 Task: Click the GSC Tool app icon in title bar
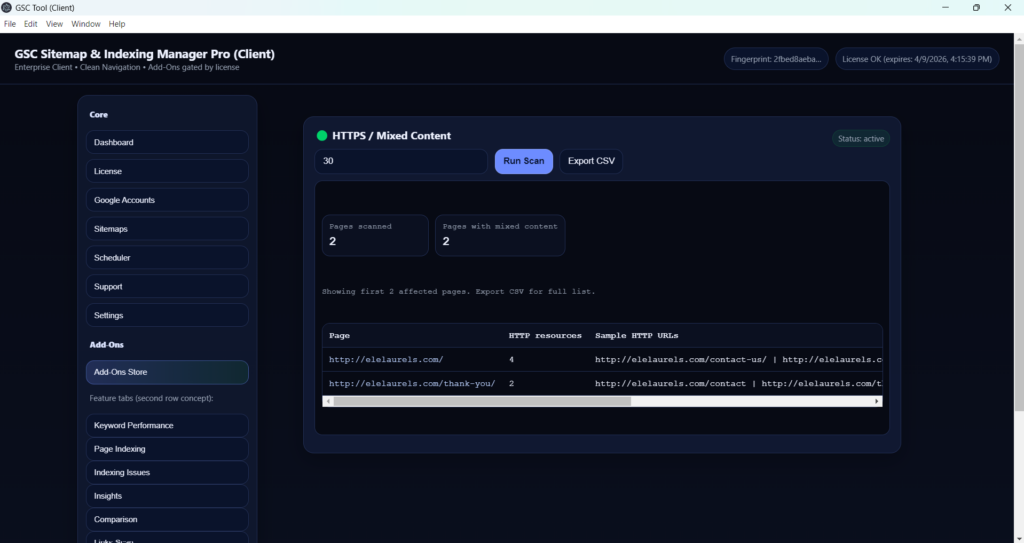point(7,7)
